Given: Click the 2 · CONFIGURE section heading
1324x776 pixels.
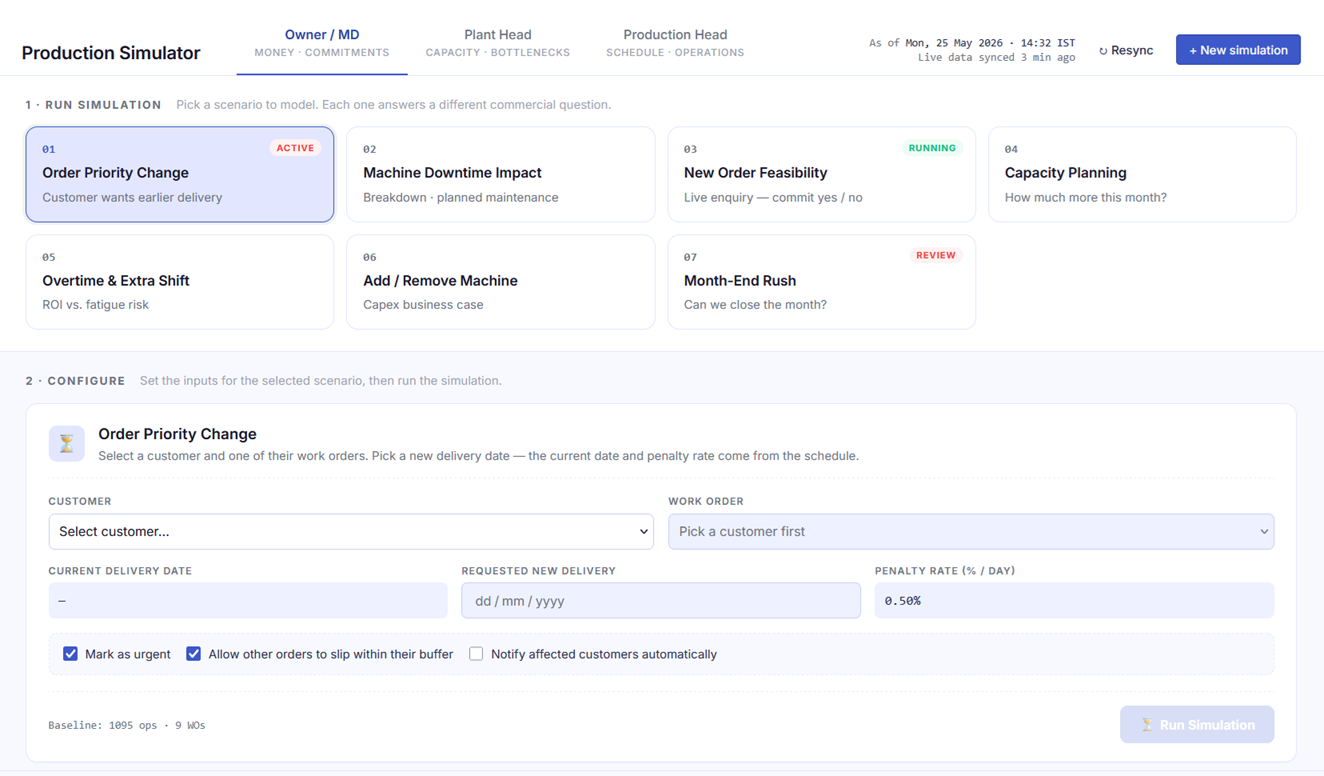Looking at the screenshot, I should pyautogui.click(x=75, y=381).
